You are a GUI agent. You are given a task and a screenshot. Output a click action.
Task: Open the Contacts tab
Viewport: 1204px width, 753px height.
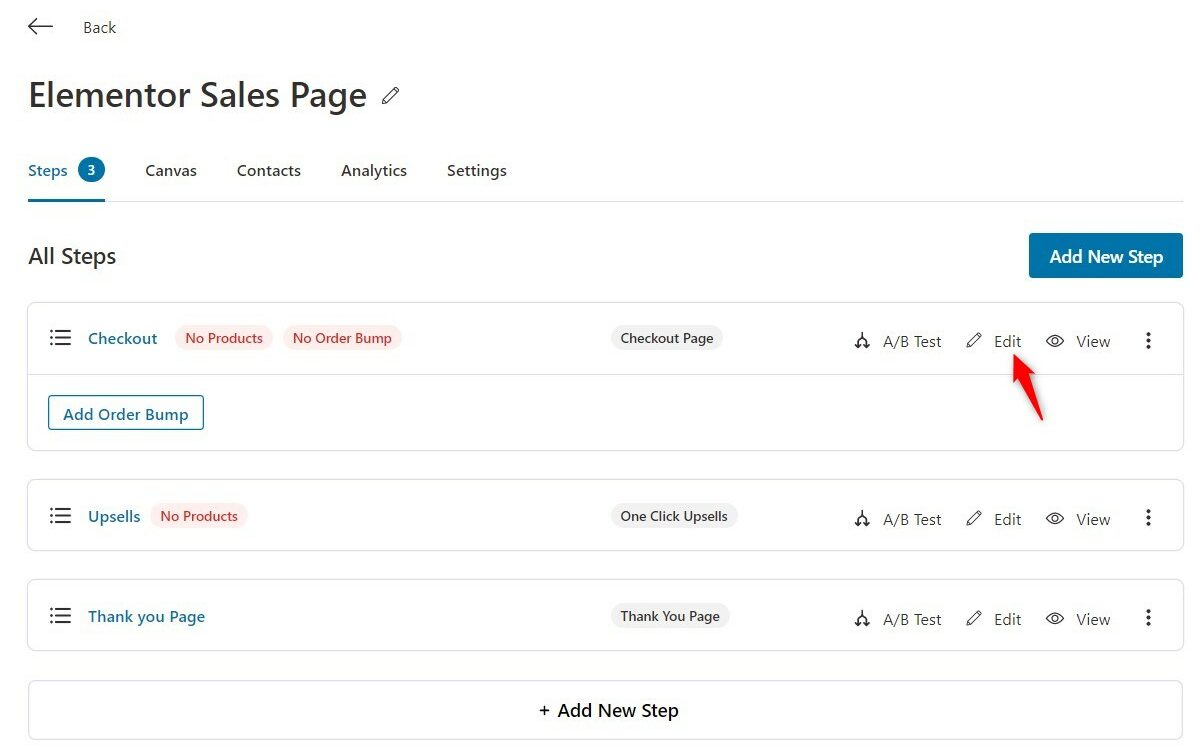pos(269,171)
